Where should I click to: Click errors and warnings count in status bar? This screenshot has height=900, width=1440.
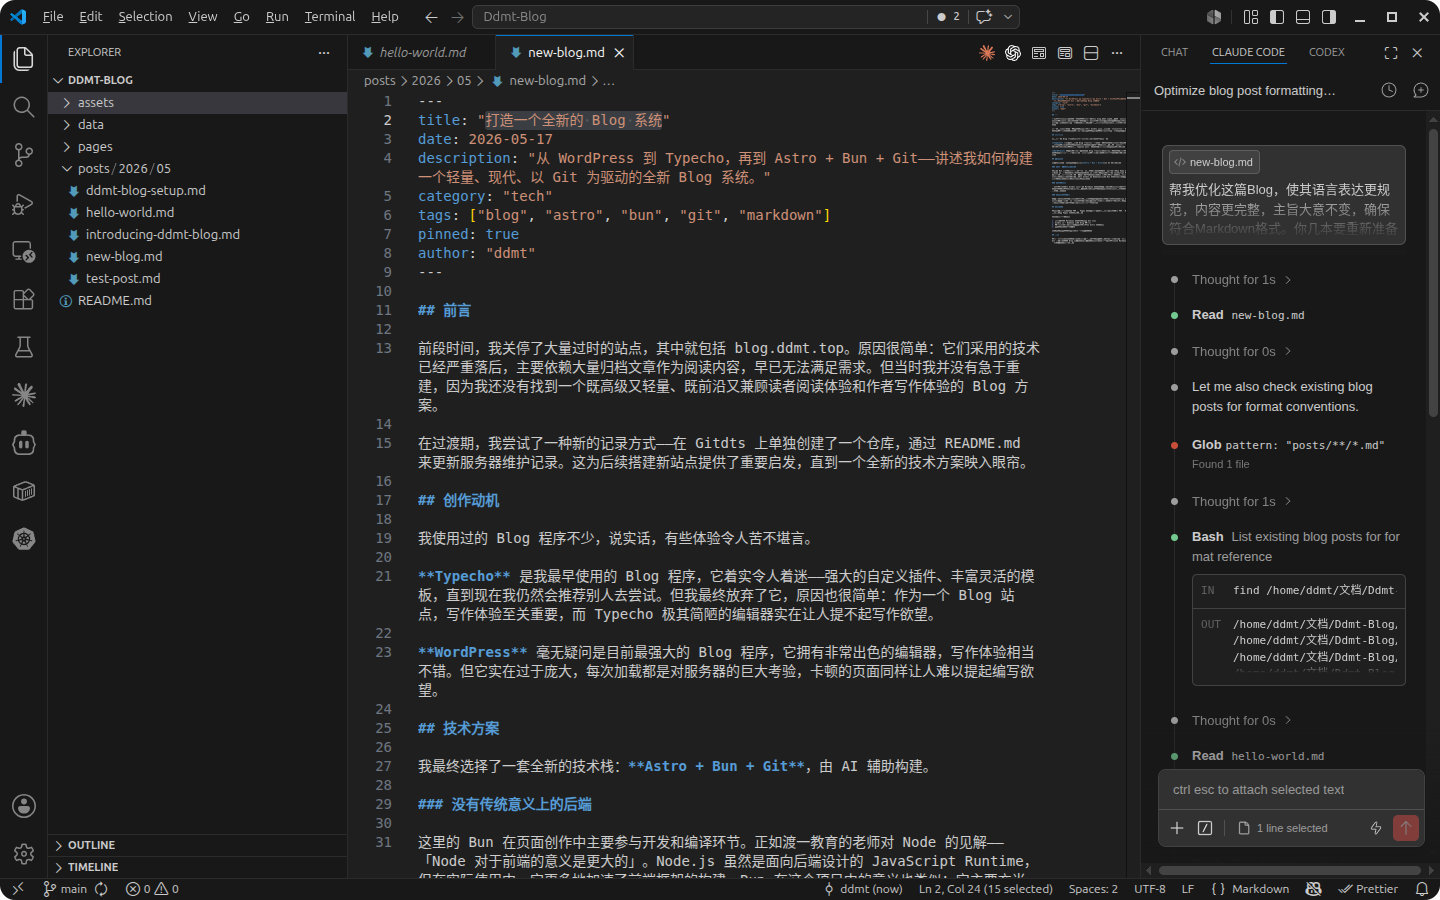point(152,889)
